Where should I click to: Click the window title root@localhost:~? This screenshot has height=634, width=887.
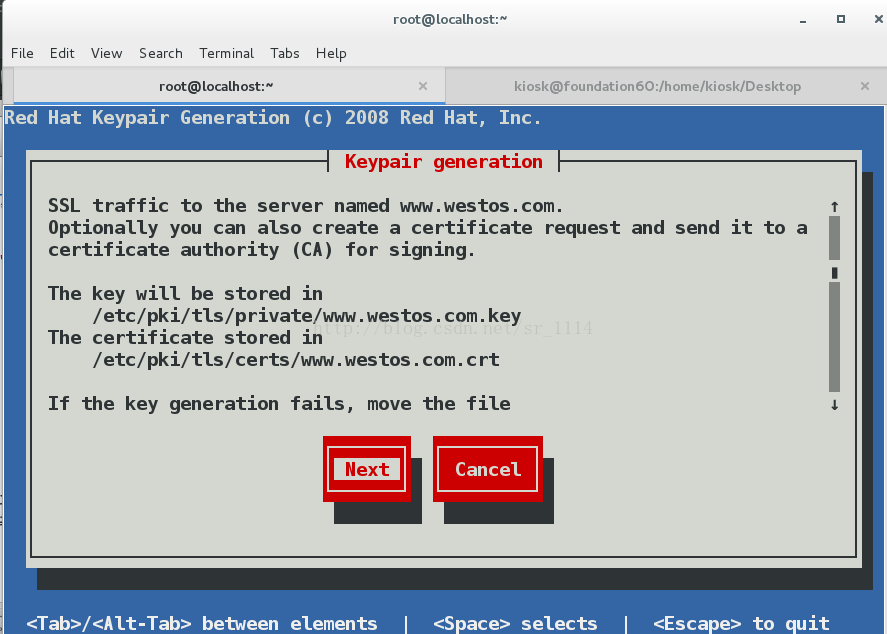(x=450, y=20)
